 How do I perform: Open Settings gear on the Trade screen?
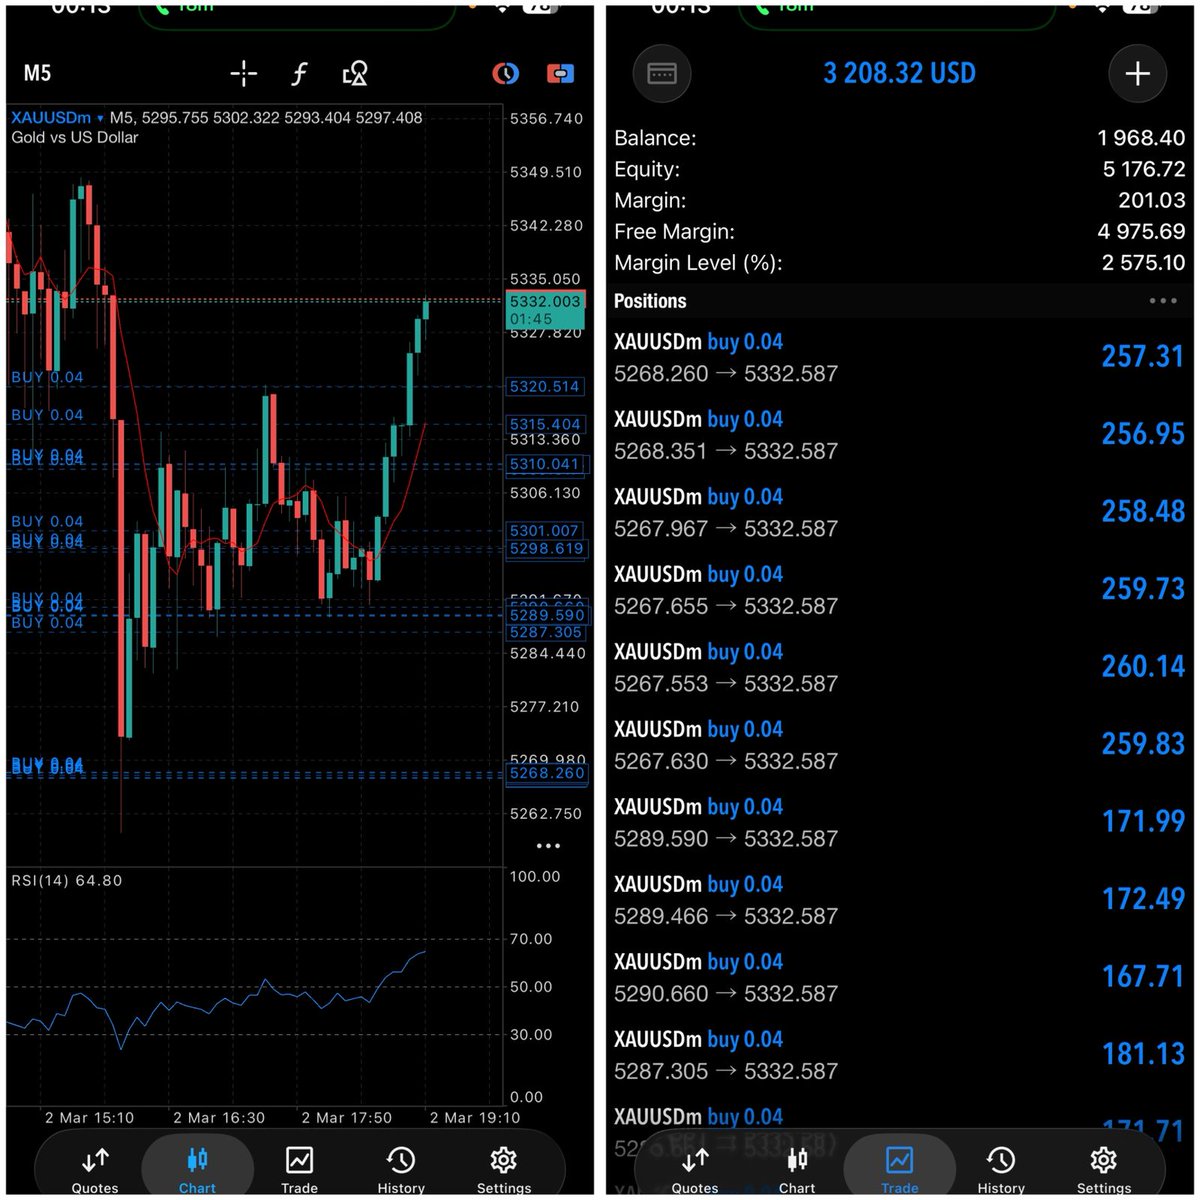tap(1104, 1170)
